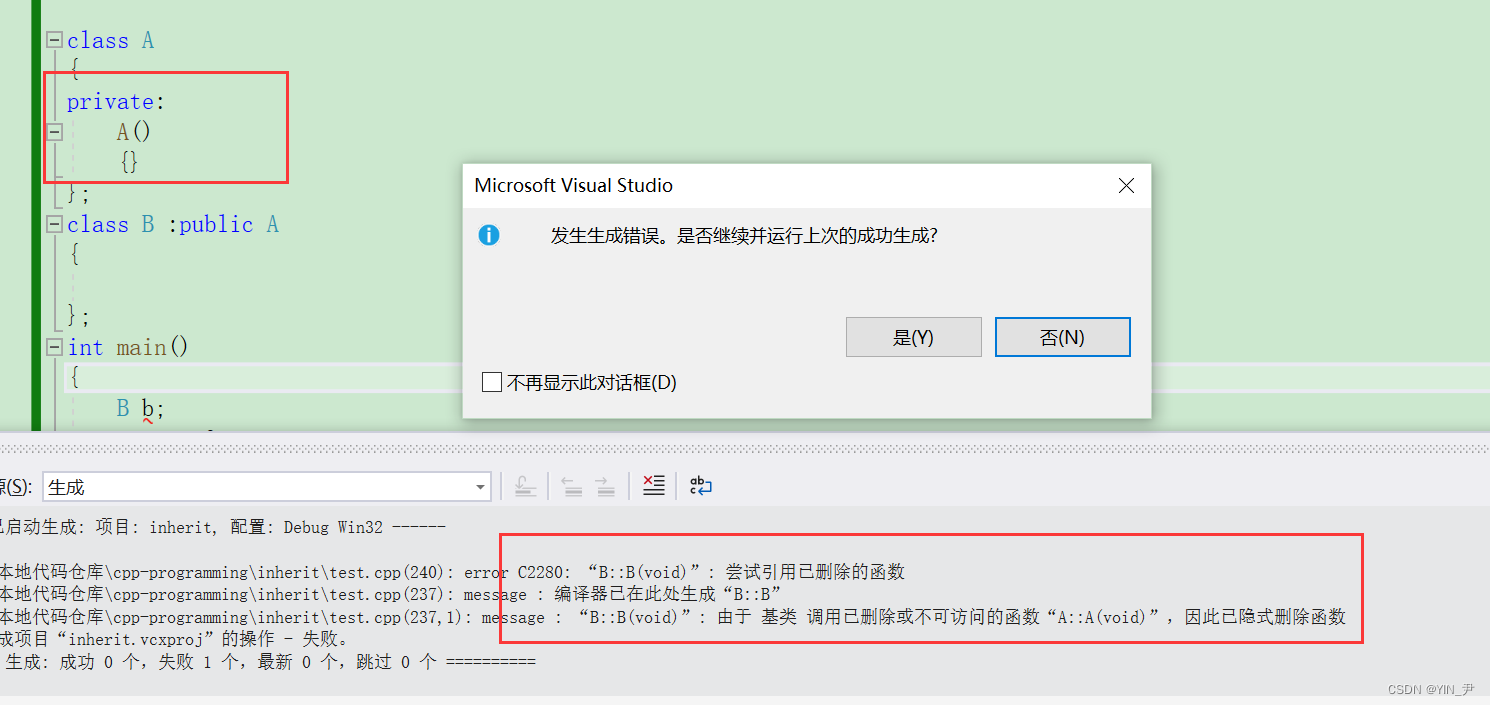Viewport: 1490px width, 705px height.
Task: Click the Go to Next Message icon
Action: [604, 486]
